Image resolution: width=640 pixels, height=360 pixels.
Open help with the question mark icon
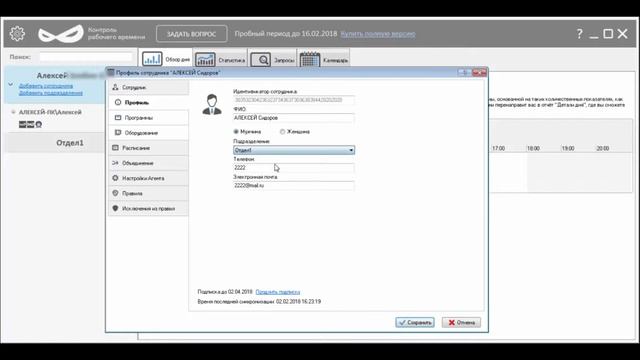click(x=579, y=34)
